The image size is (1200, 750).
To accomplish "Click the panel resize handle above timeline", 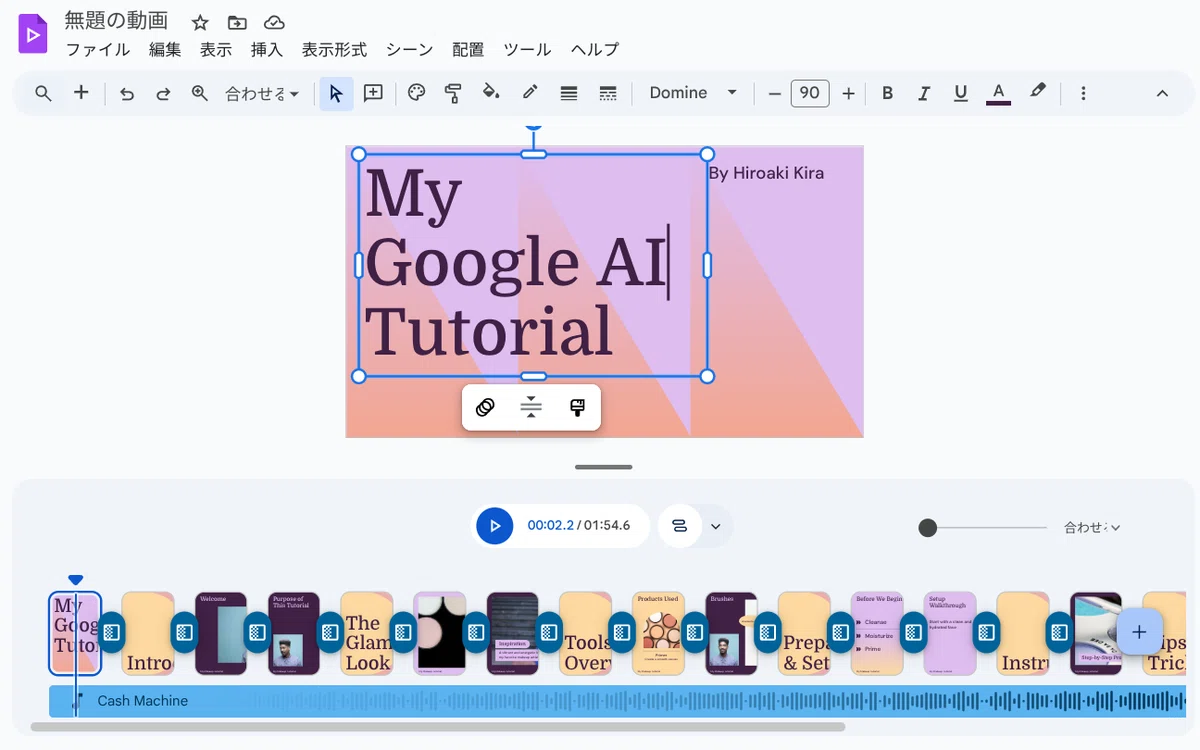I will pyautogui.click(x=603, y=467).
